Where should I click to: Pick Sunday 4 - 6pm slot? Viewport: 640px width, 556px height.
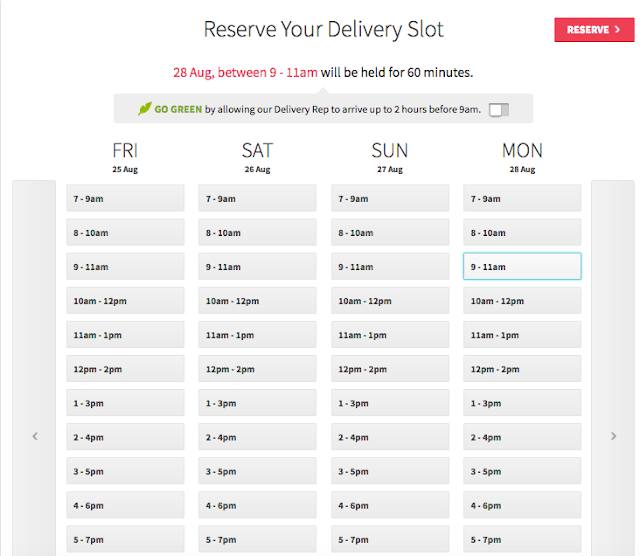point(390,505)
